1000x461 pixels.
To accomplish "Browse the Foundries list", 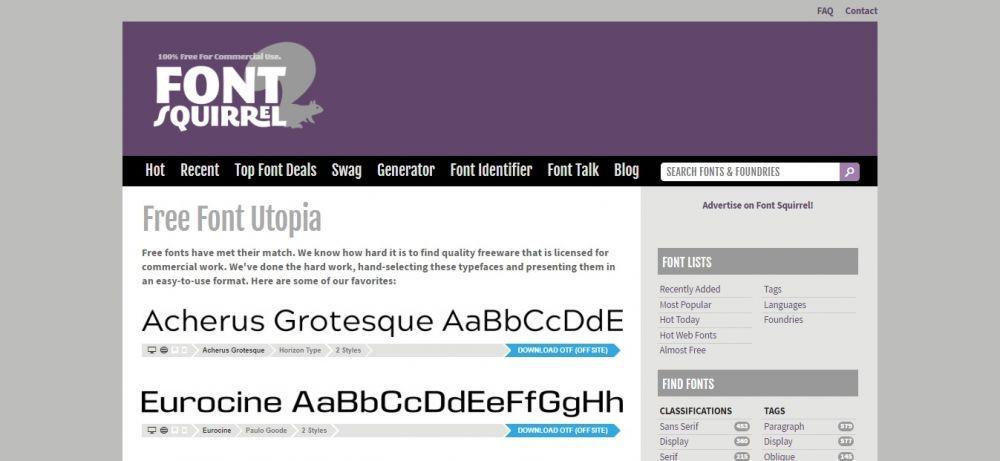I will [783, 319].
